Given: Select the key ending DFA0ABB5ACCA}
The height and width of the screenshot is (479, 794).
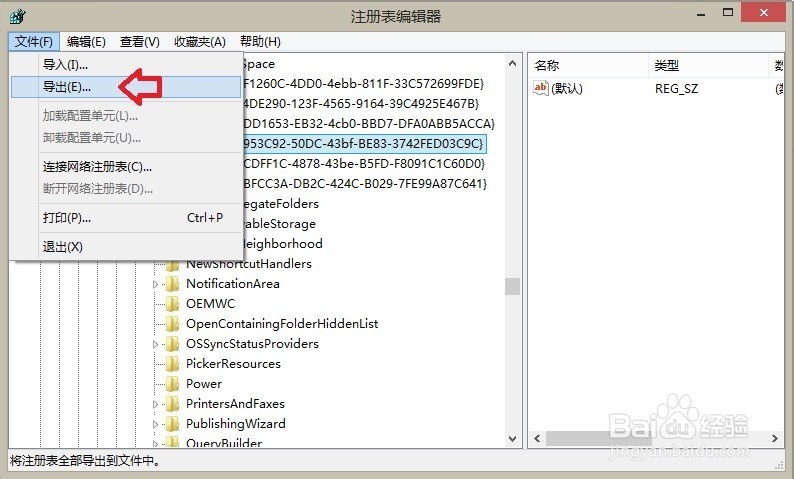Looking at the screenshot, I should coord(368,124).
